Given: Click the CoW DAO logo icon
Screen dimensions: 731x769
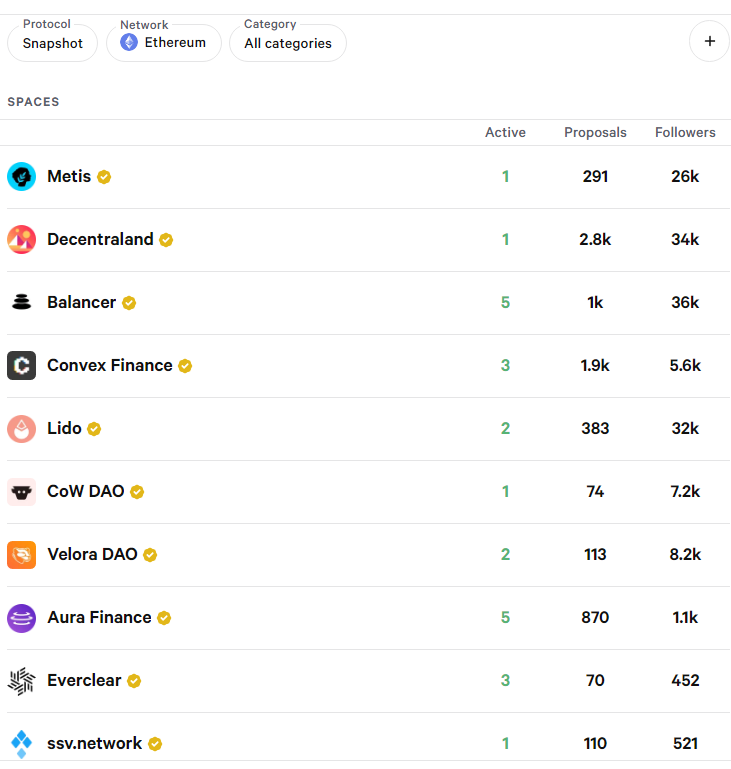Looking at the screenshot, I should [x=21, y=492].
